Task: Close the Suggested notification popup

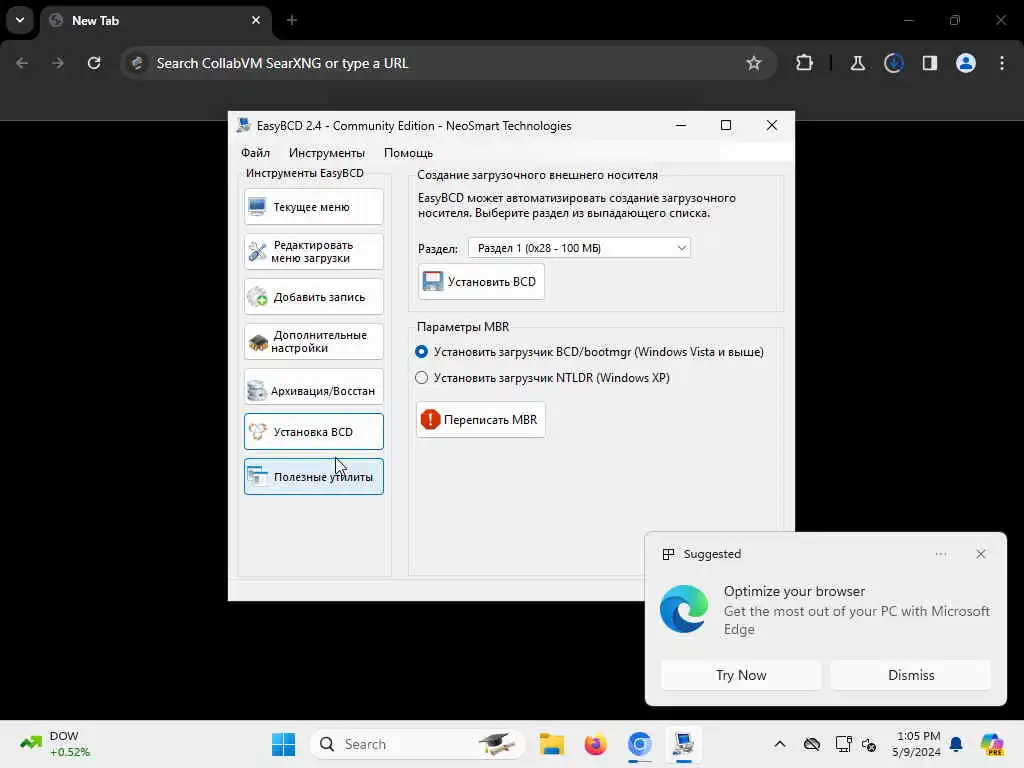Action: pos(981,554)
